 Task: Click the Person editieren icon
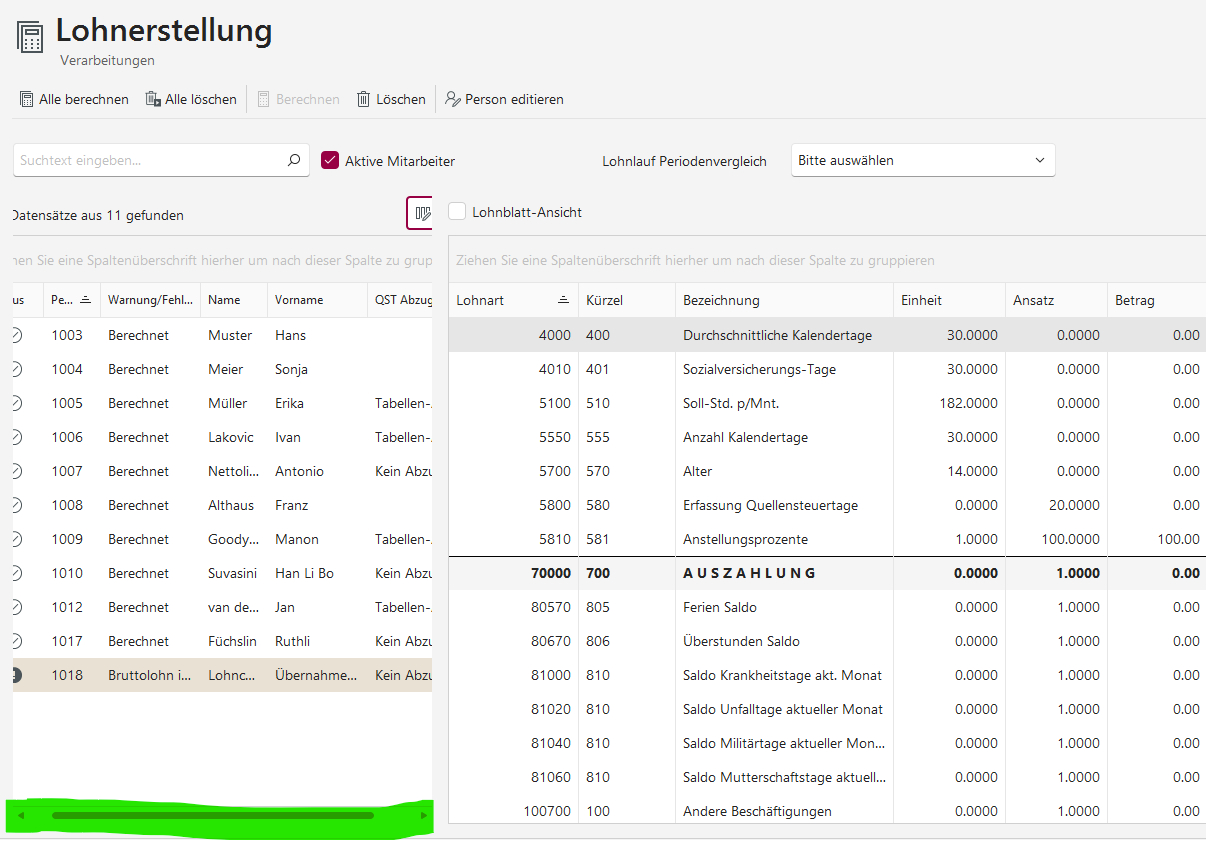coord(453,99)
